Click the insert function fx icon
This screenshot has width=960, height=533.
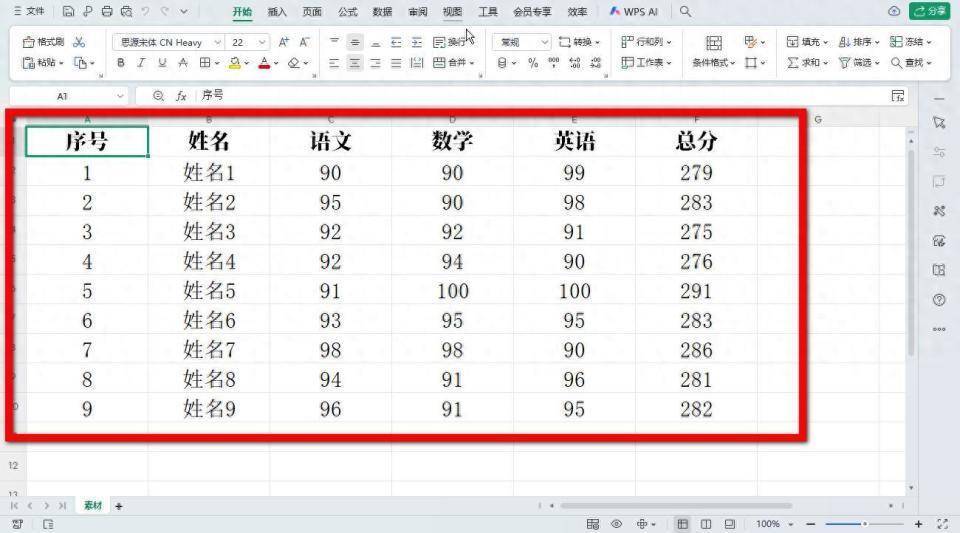tap(181, 96)
